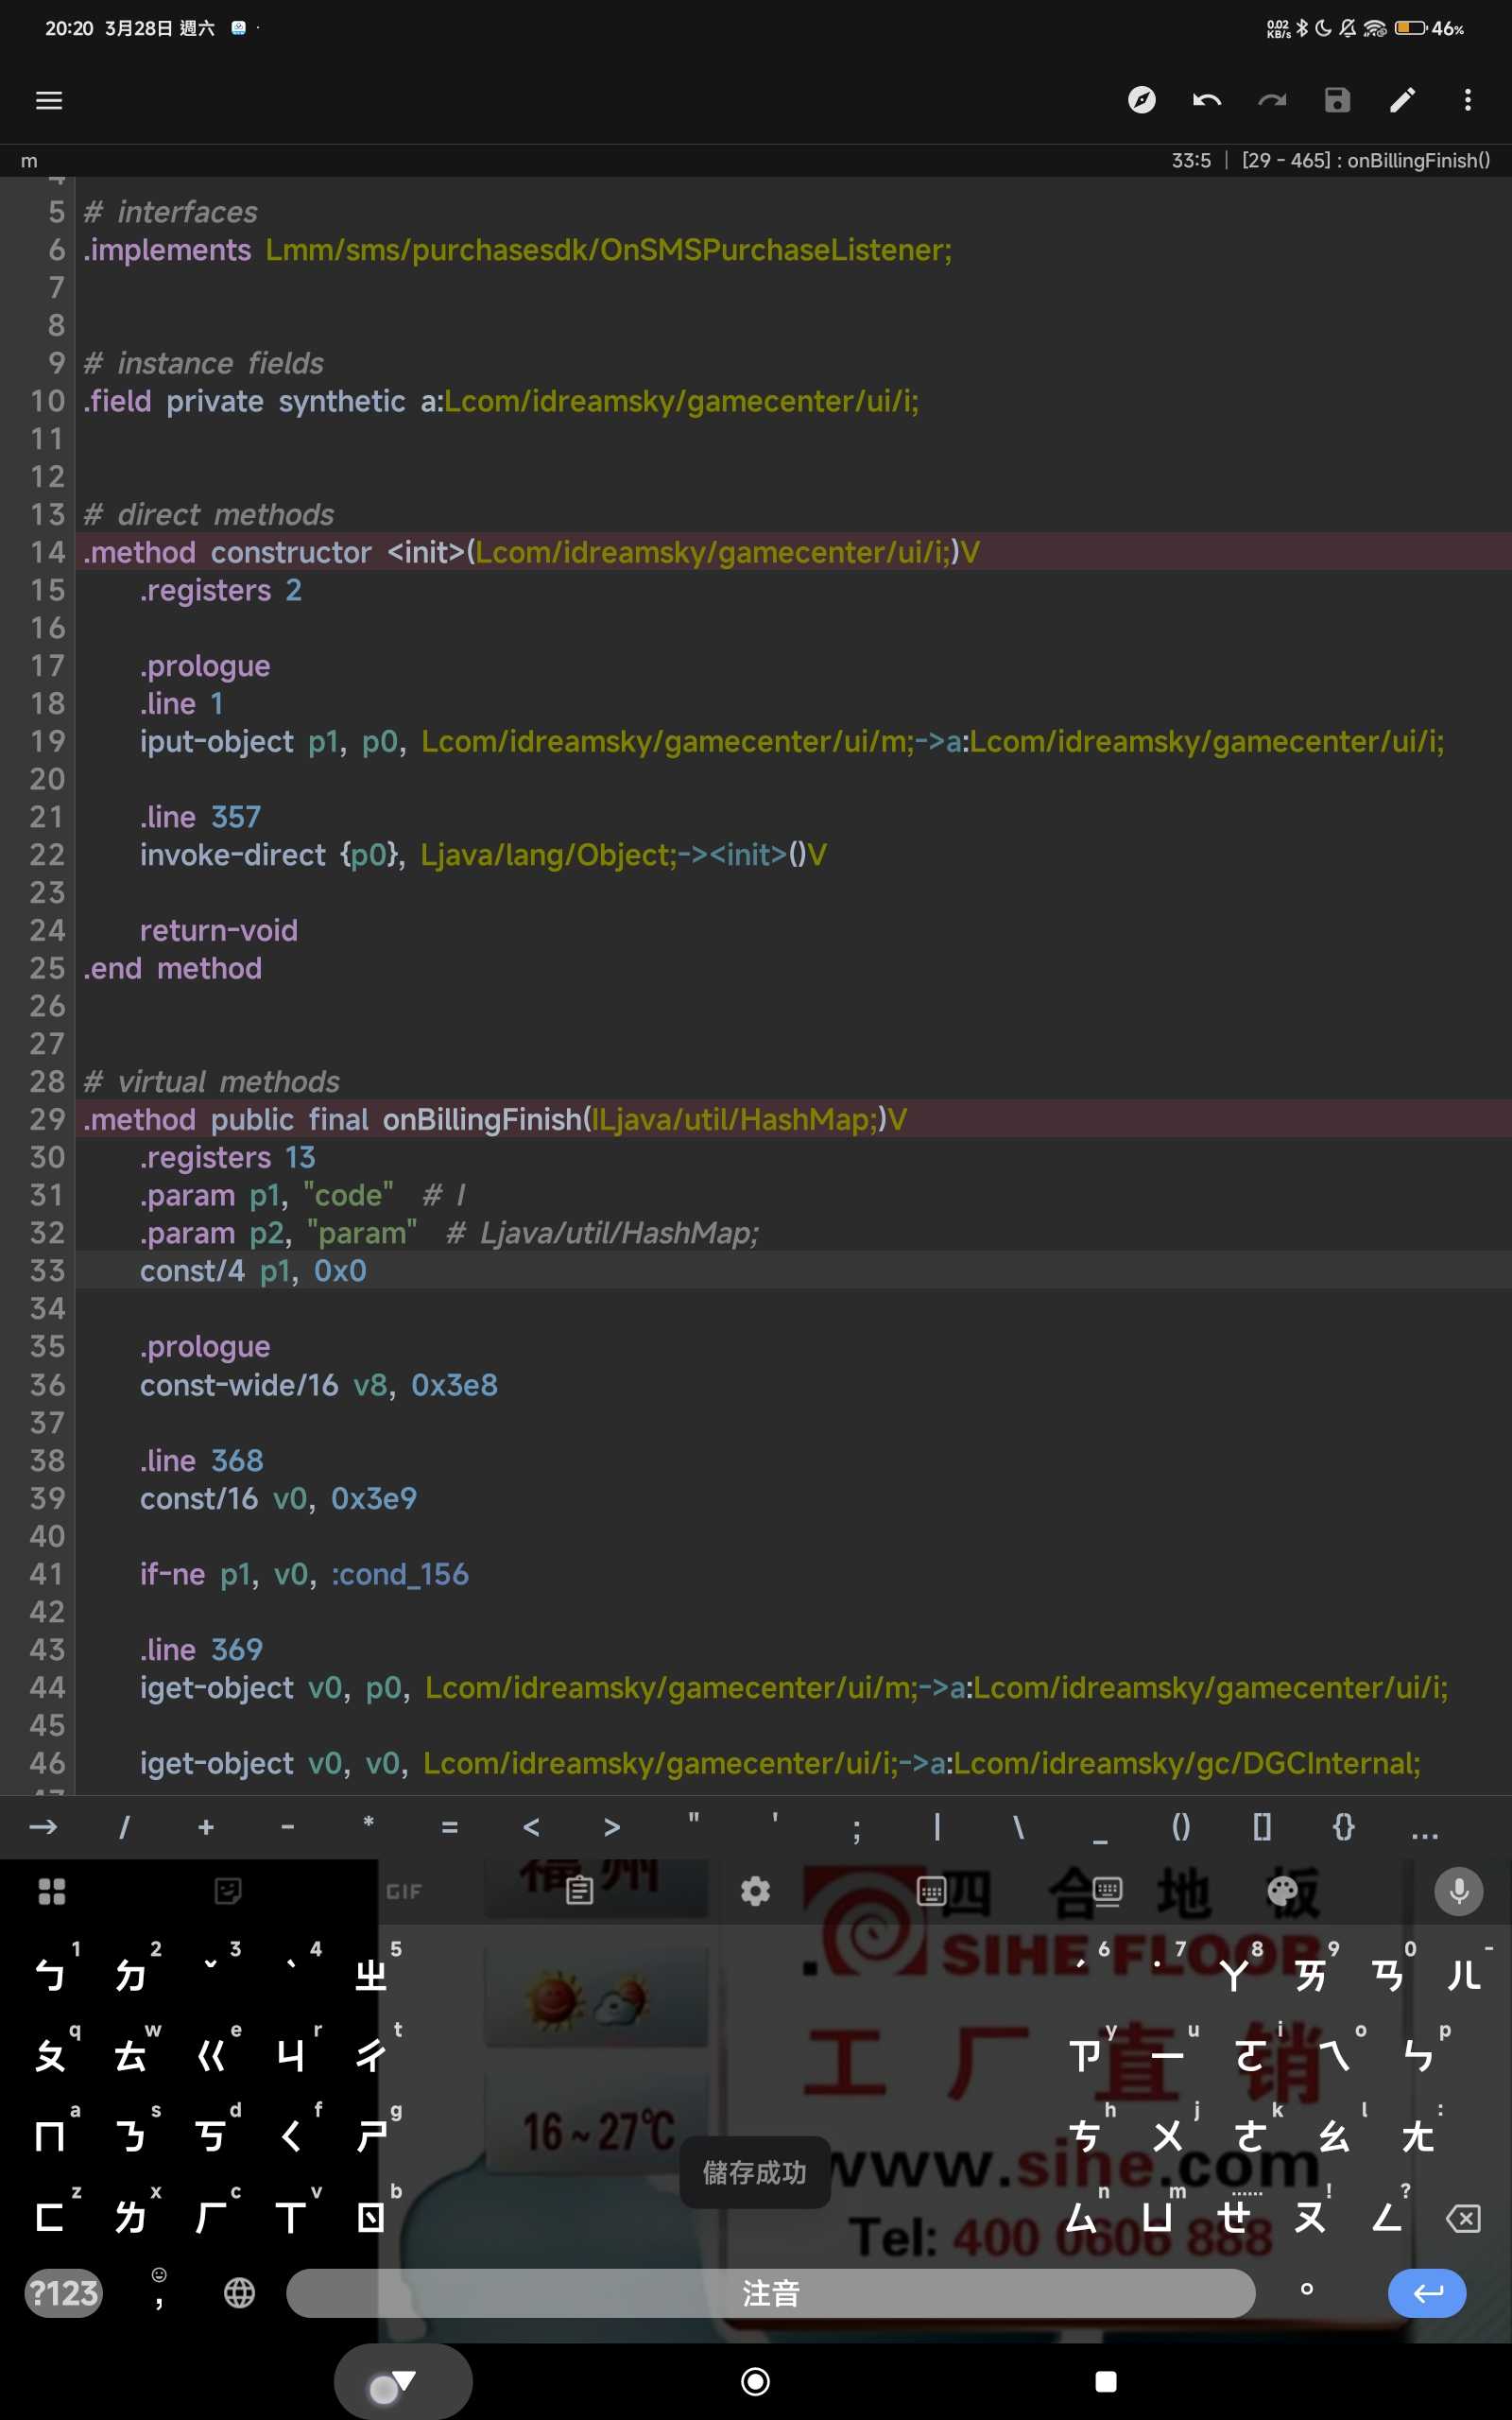Open the hamburger navigation menu
The width and height of the screenshot is (1512, 2420).
(x=49, y=100)
